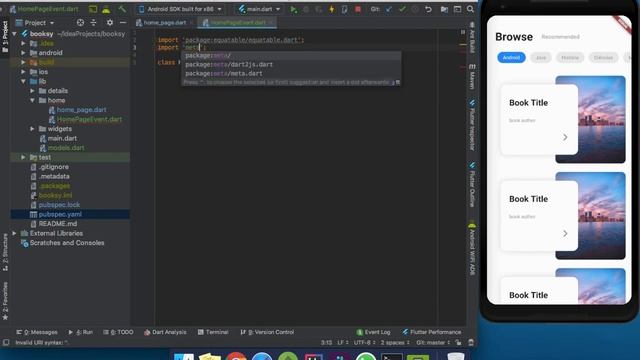Open README.md in project tree
Image resolution: width=640 pixels, height=360 pixels.
[x=58, y=224]
